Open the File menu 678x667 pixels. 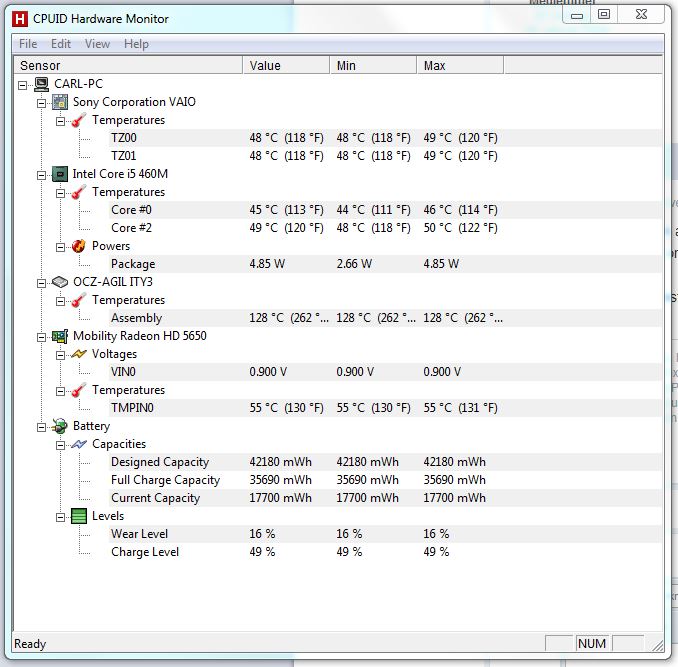click(28, 44)
